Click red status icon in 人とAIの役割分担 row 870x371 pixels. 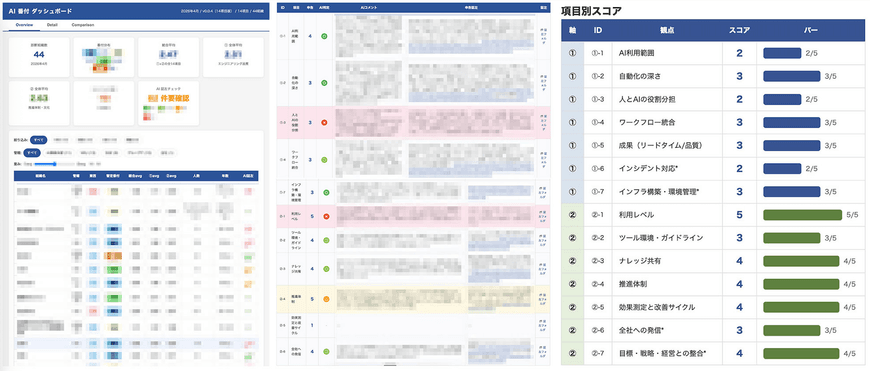324,122
